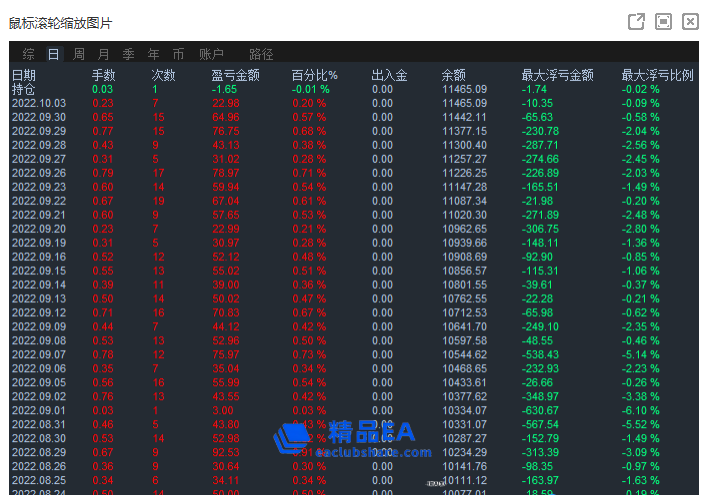The height and width of the screenshot is (495, 706).
Task: Click the 余额 column header
Action: (x=453, y=75)
